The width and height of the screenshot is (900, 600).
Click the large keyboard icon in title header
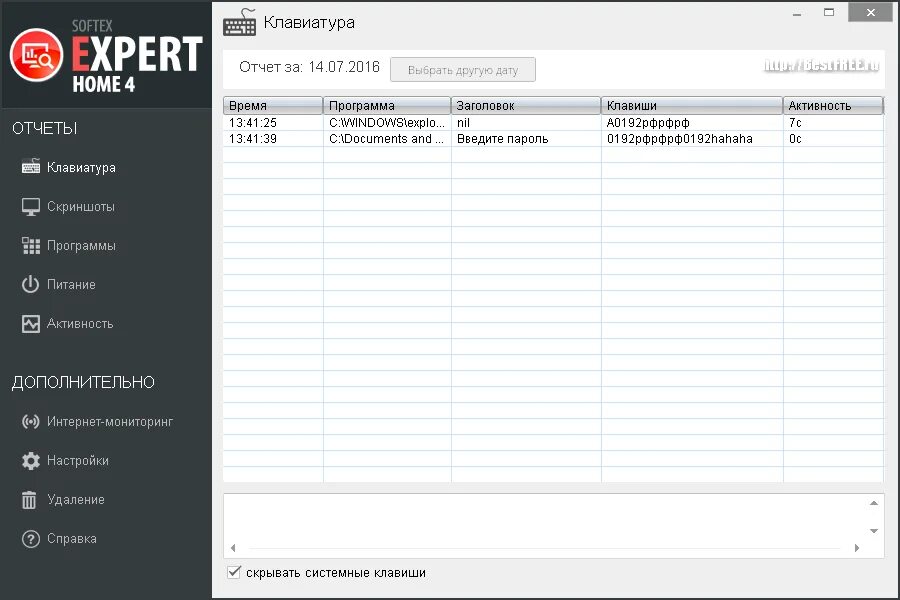pyautogui.click(x=240, y=23)
